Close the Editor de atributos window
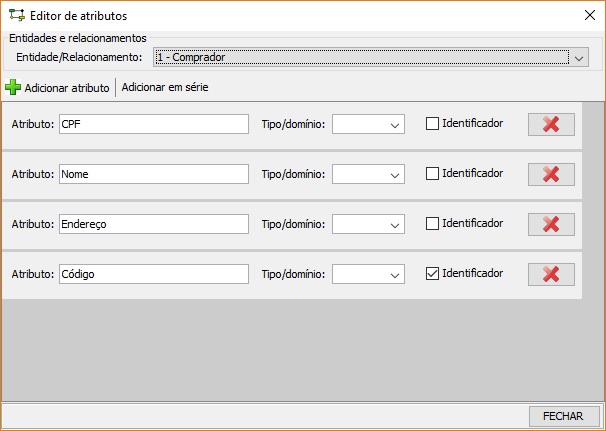Viewport: 606px width, 431px height. (590, 15)
